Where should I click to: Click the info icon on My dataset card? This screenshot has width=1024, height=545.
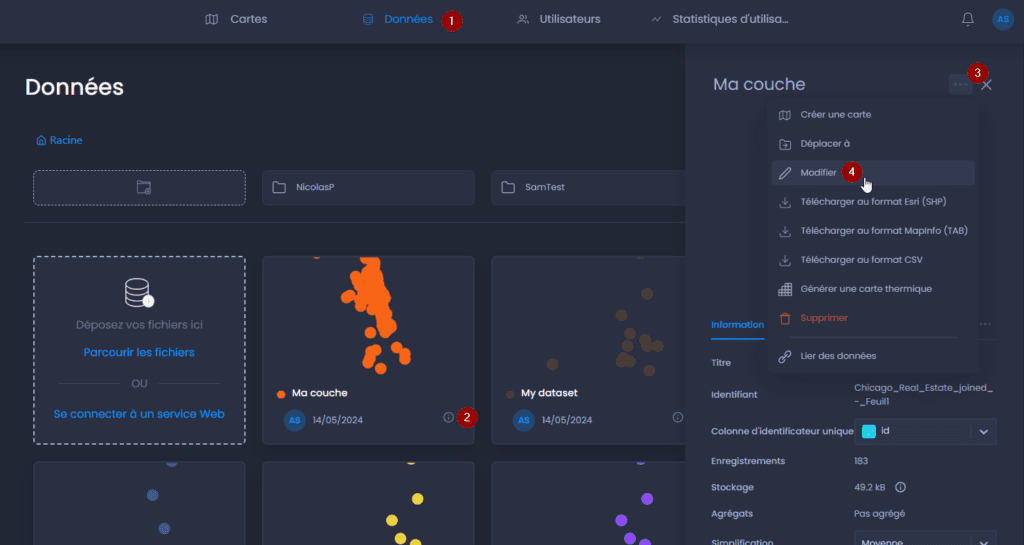[678, 417]
